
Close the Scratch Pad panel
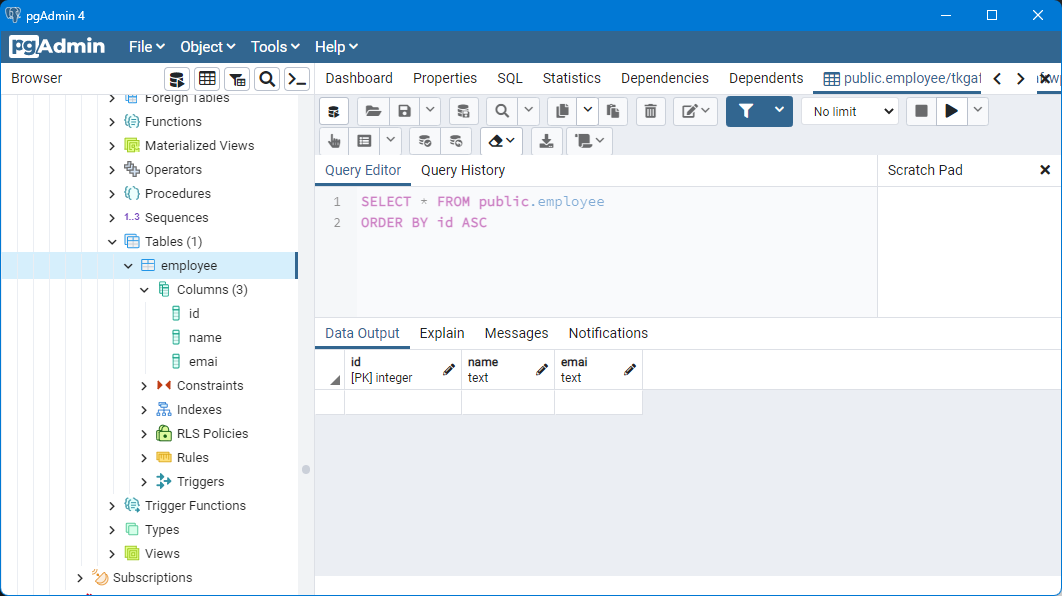point(1045,170)
